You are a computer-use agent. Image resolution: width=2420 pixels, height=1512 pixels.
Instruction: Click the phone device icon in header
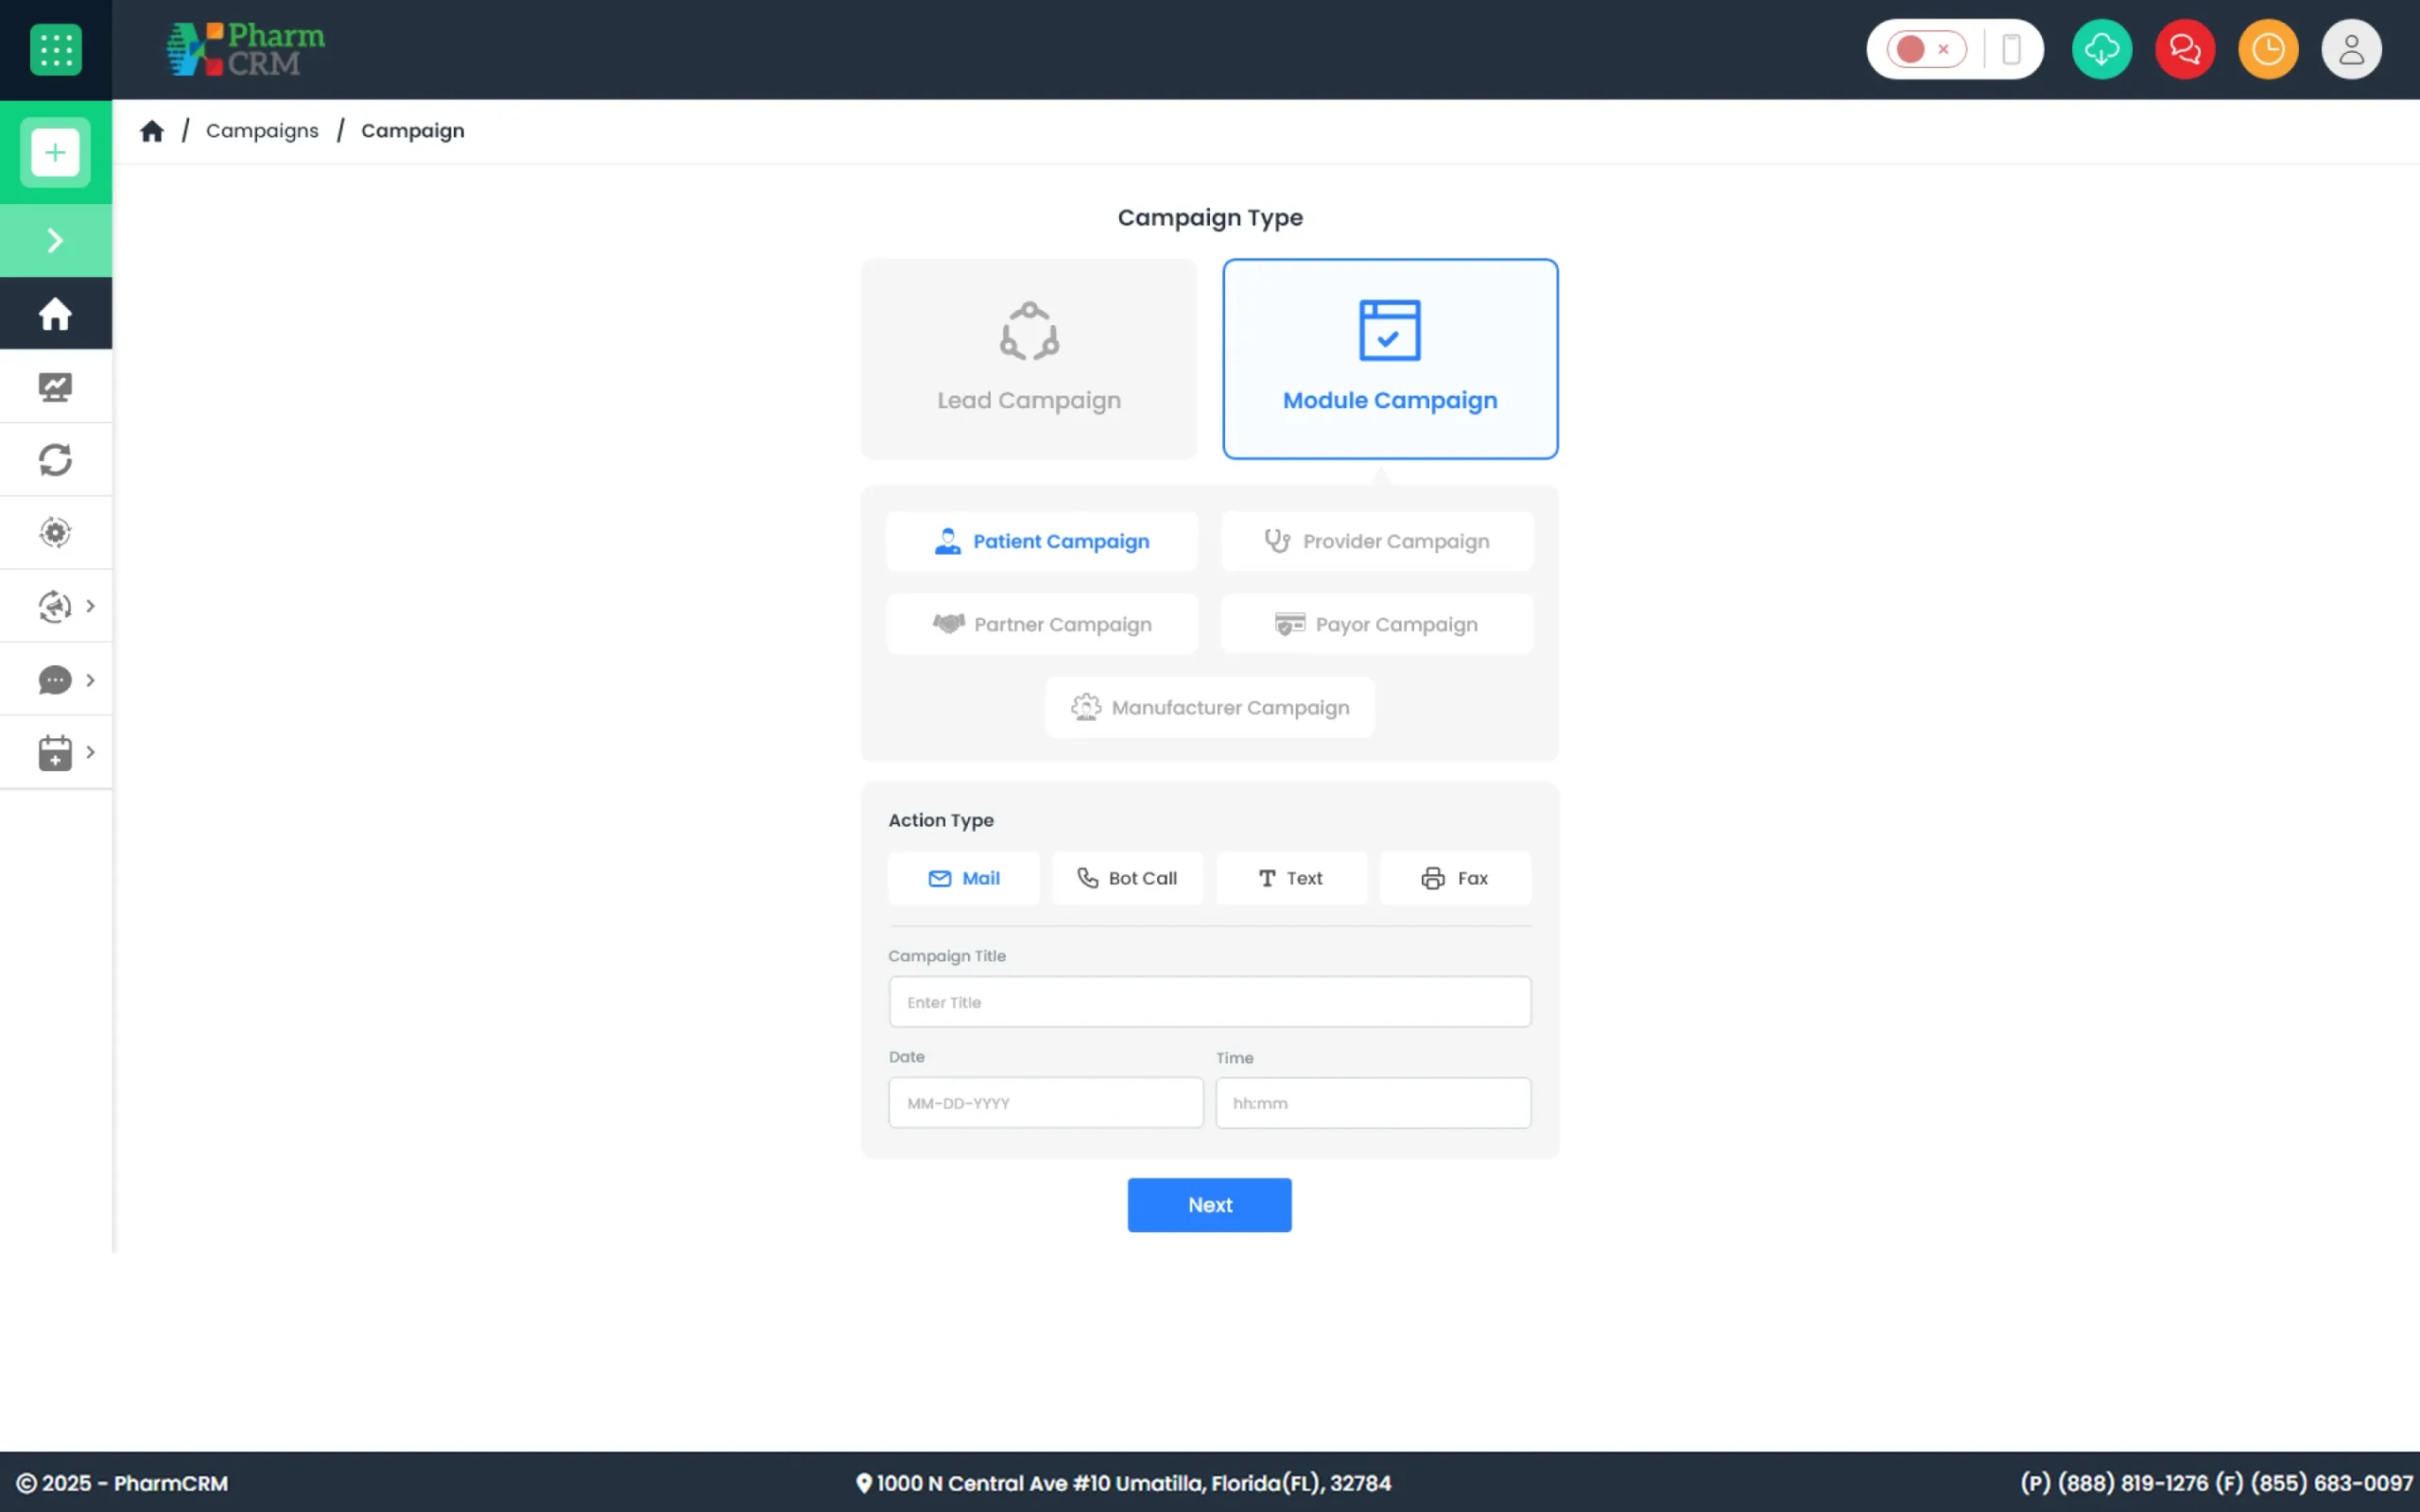coord(2012,49)
